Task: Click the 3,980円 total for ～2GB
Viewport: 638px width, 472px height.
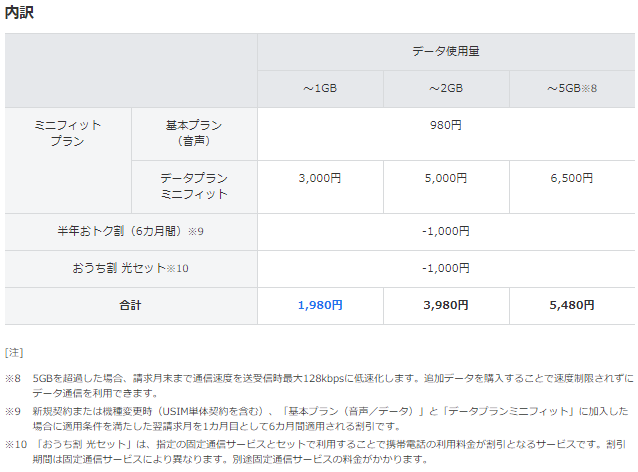Action: pos(446,305)
